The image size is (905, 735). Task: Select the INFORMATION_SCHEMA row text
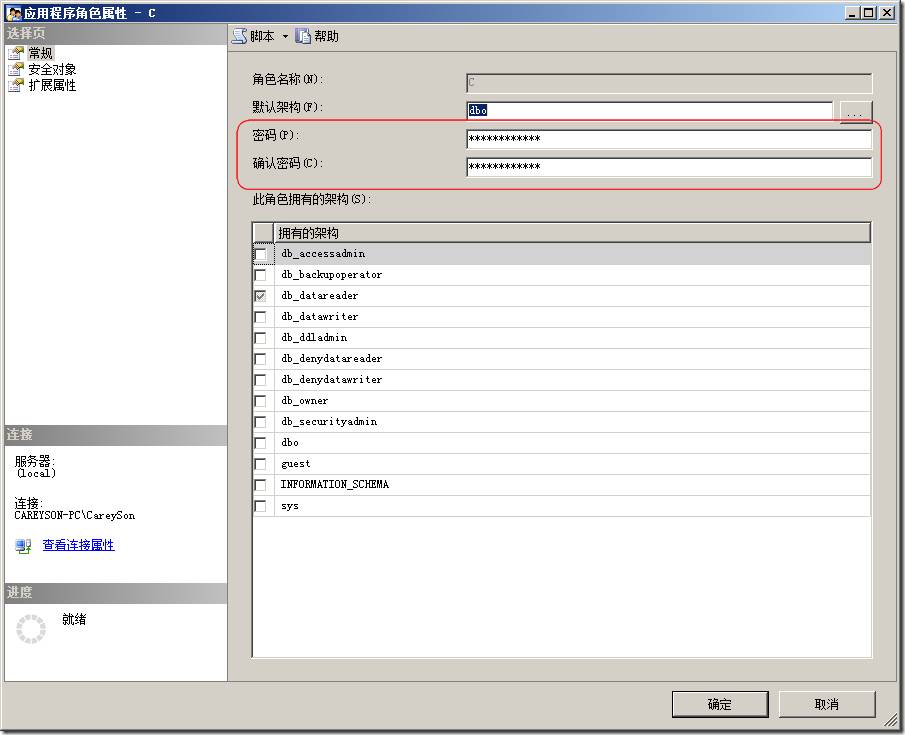point(335,484)
